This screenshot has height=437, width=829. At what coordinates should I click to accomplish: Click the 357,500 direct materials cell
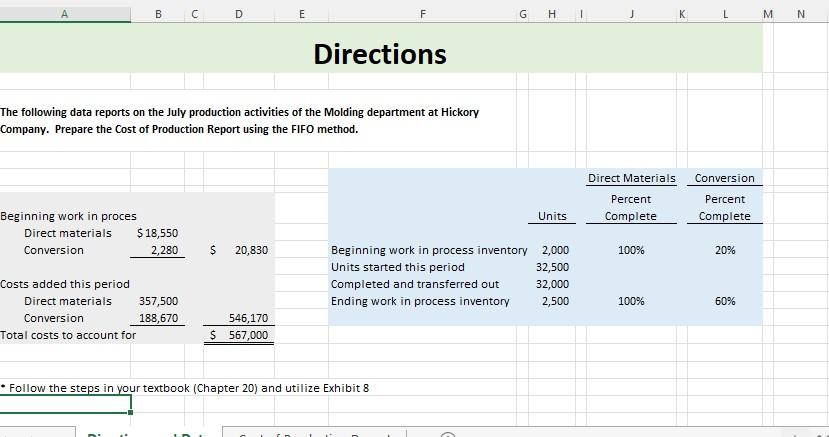click(159, 301)
